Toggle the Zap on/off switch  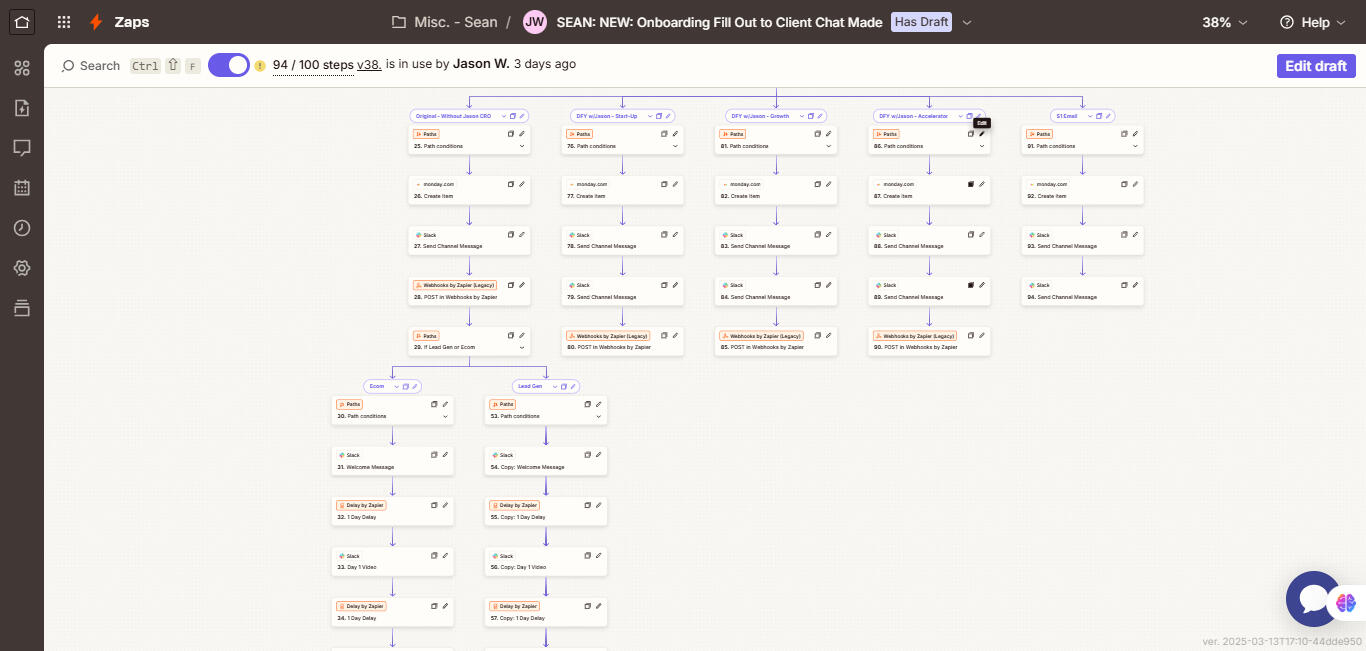coord(229,65)
